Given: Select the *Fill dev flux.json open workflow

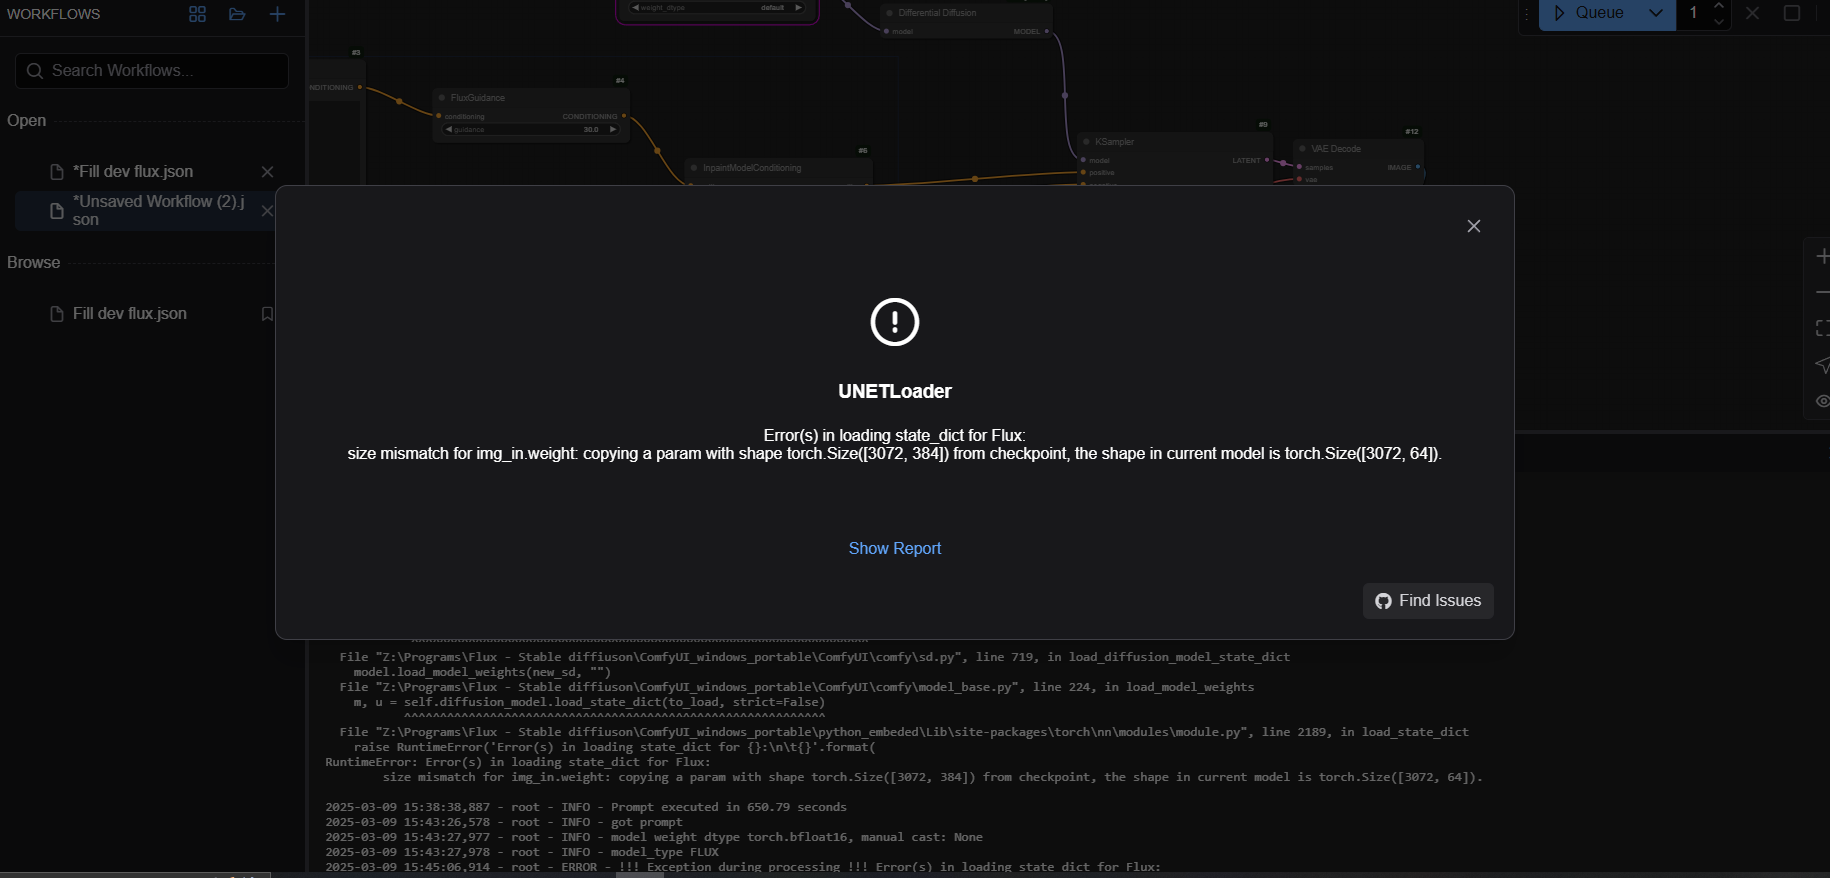Looking at the screenshot, I should coord(133,172).
